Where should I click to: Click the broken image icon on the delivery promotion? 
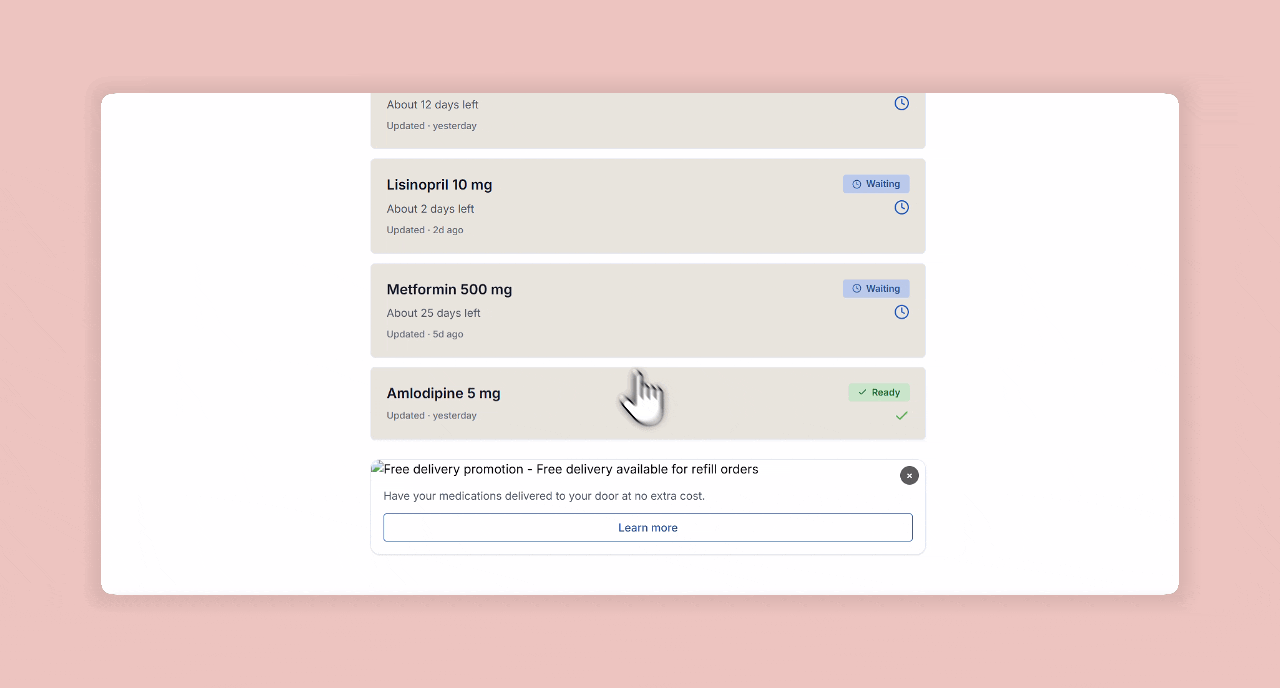(377, 467)
